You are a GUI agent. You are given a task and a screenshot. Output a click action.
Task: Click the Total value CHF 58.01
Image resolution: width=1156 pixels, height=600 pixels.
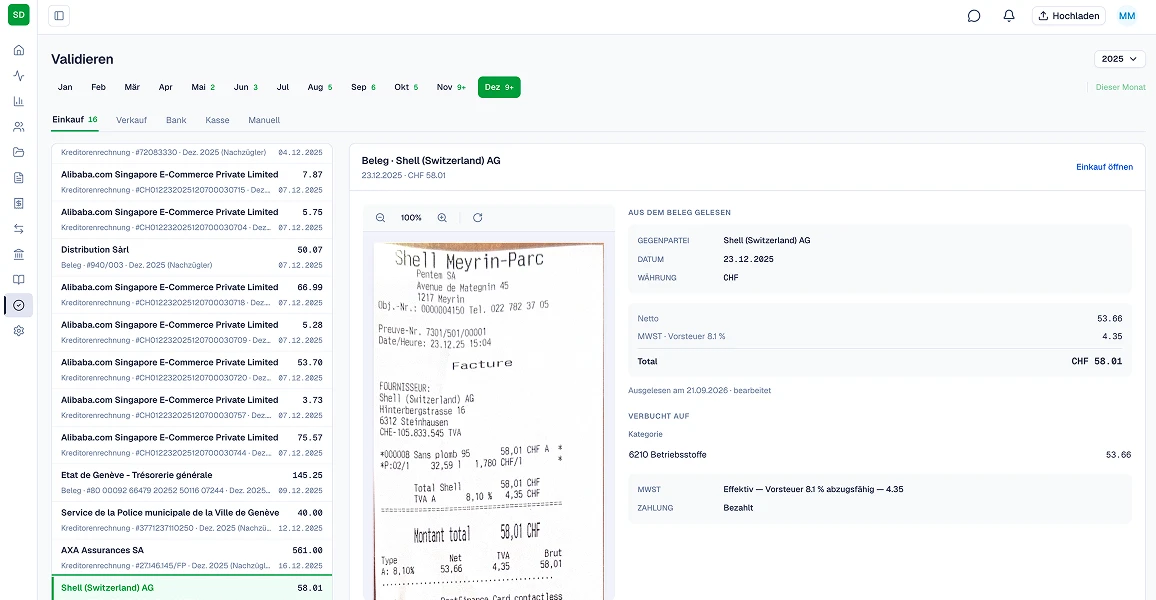pyautogui.click(x=1096, y=361)
